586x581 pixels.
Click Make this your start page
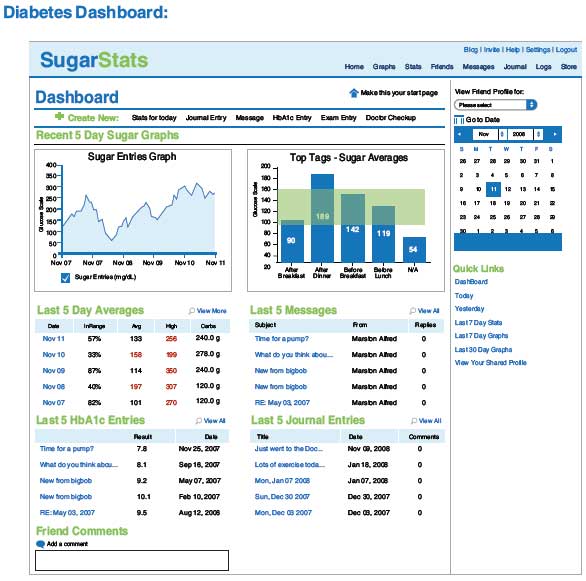pyautogui.click(x=399, y=93)
